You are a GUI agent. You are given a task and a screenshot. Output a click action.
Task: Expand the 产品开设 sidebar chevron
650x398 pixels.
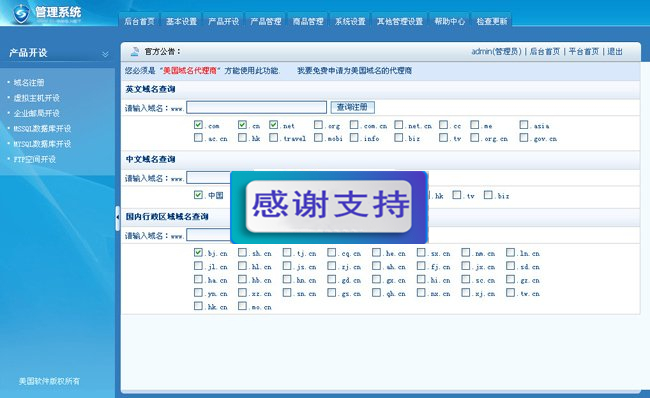(105, 54)
